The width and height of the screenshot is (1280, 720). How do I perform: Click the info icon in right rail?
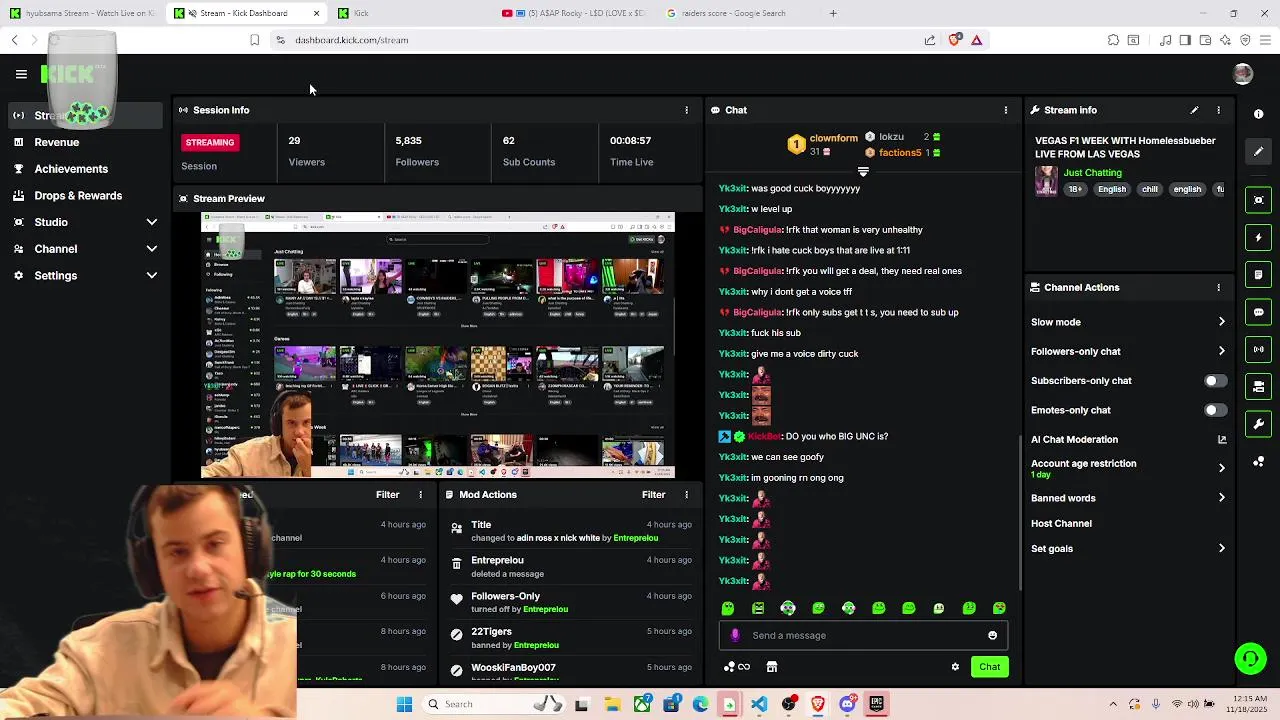1259,114
